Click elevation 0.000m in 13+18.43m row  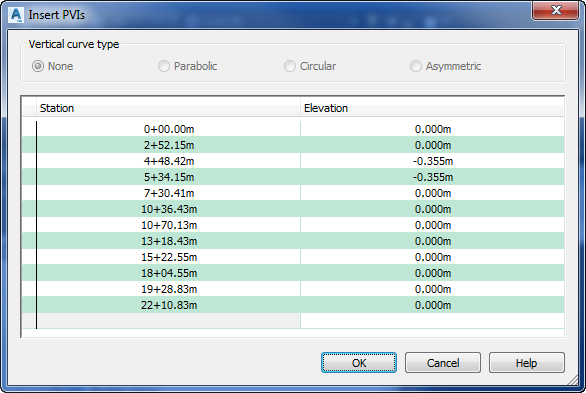(432, 241)
